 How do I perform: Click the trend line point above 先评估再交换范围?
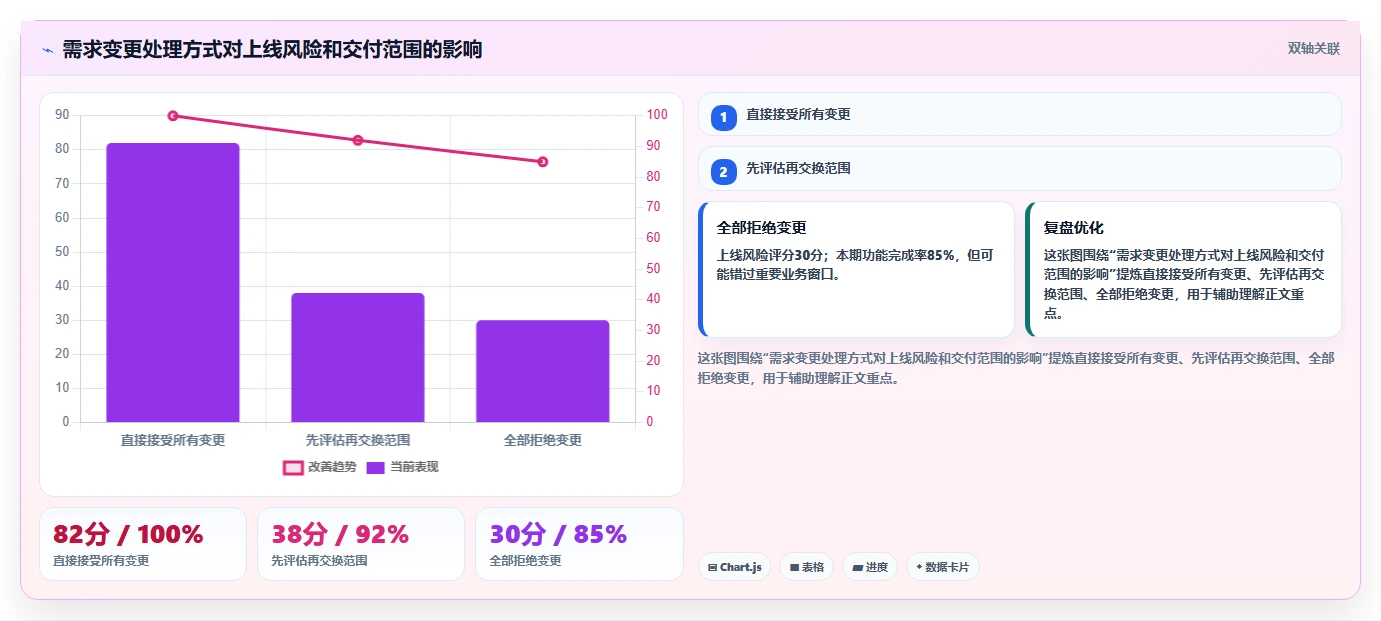(x=358, y=140)
